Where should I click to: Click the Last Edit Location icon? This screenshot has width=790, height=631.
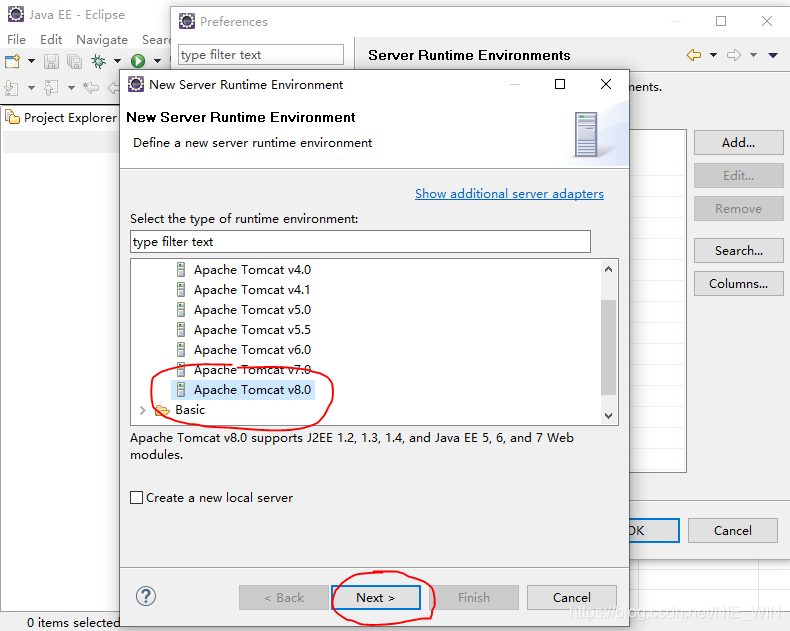(91, 88)
